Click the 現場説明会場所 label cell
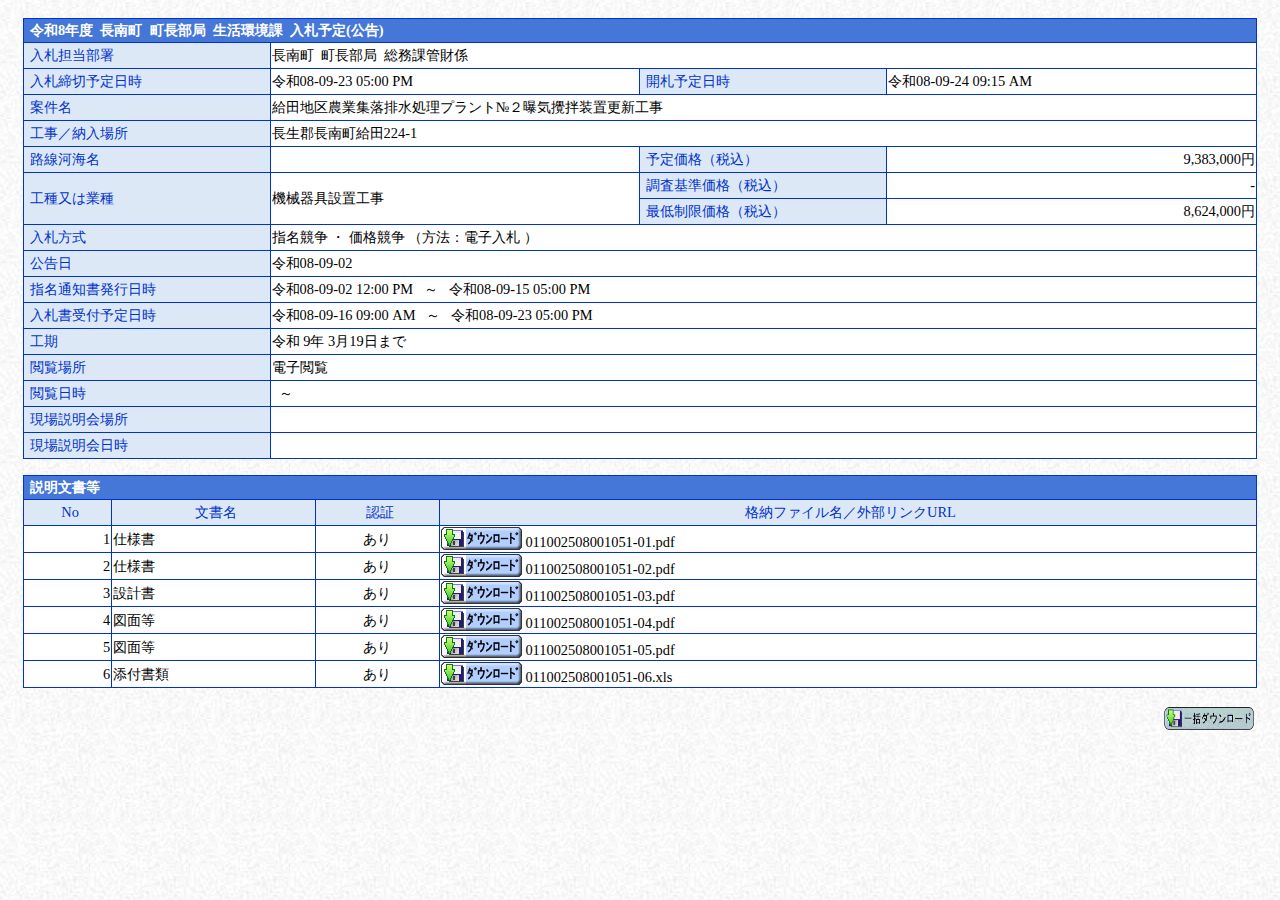Screen dimensions: 1280x900 pos(147,419)
